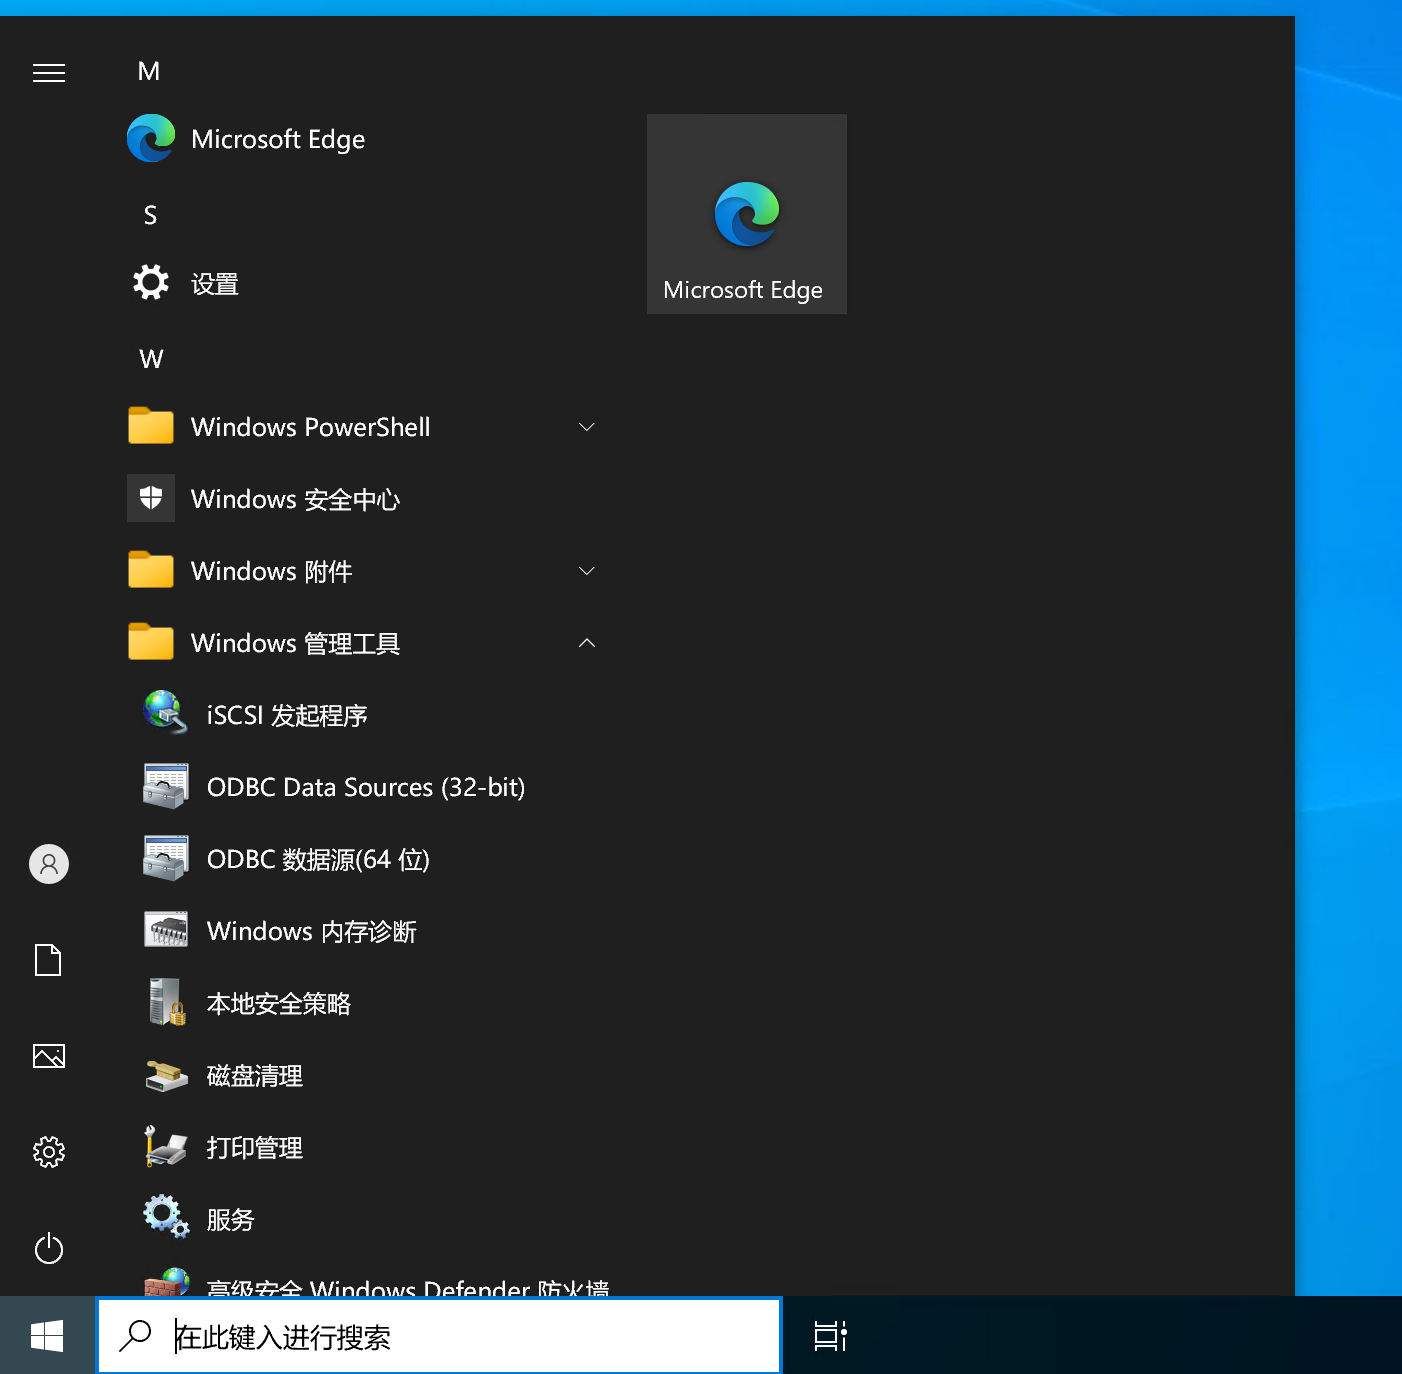Viewport: 1402px width, 1374px height.
Task: Open the 本地安全策略 icon
Action: 167,1002
